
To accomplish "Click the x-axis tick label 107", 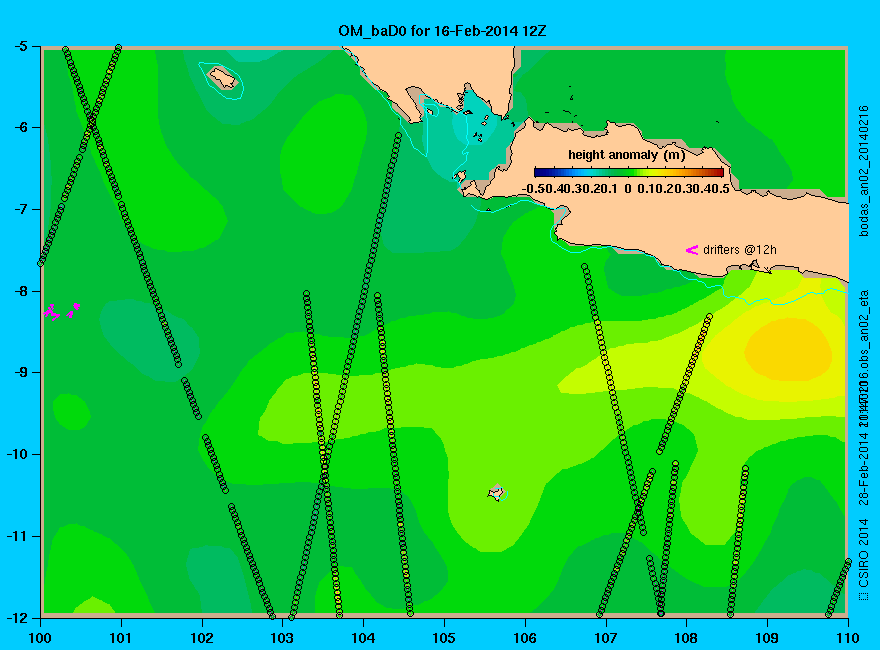I will tap(606, 638).
